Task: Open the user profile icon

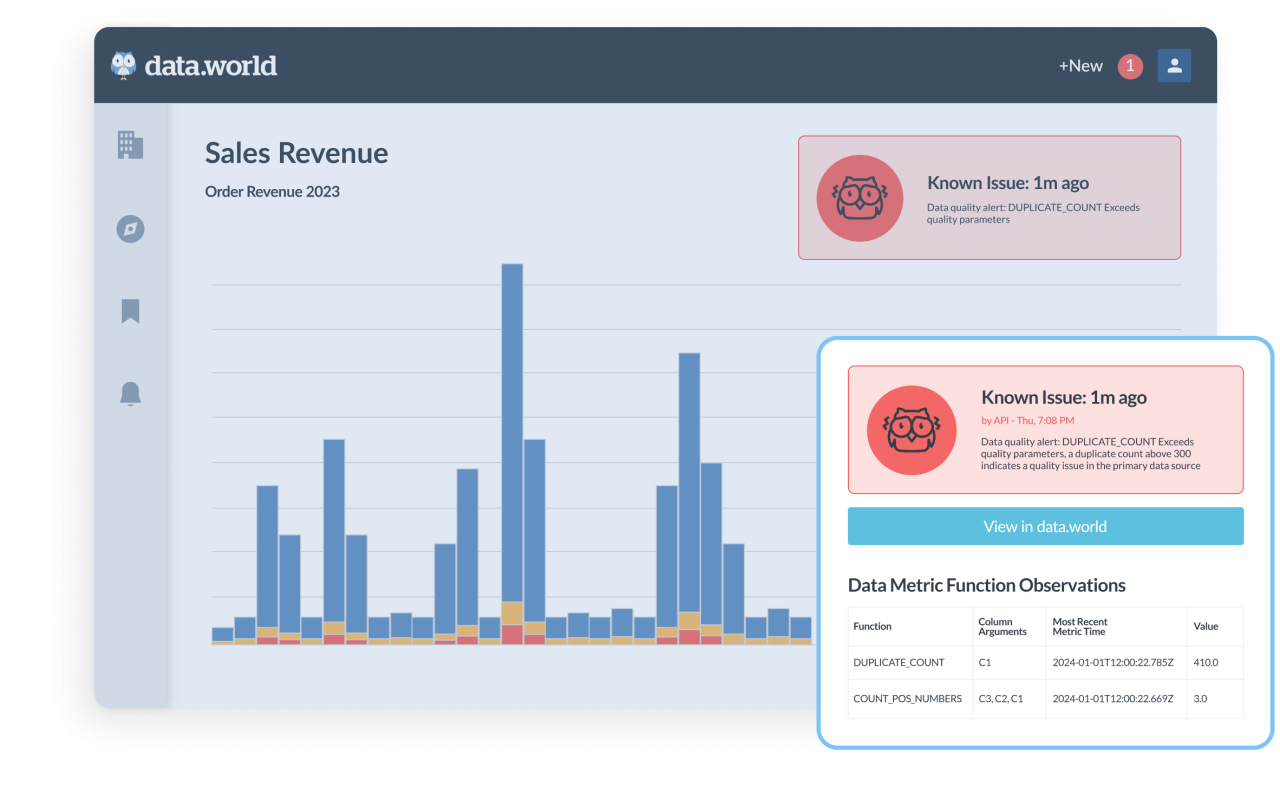Action: tap(1174, 66)
